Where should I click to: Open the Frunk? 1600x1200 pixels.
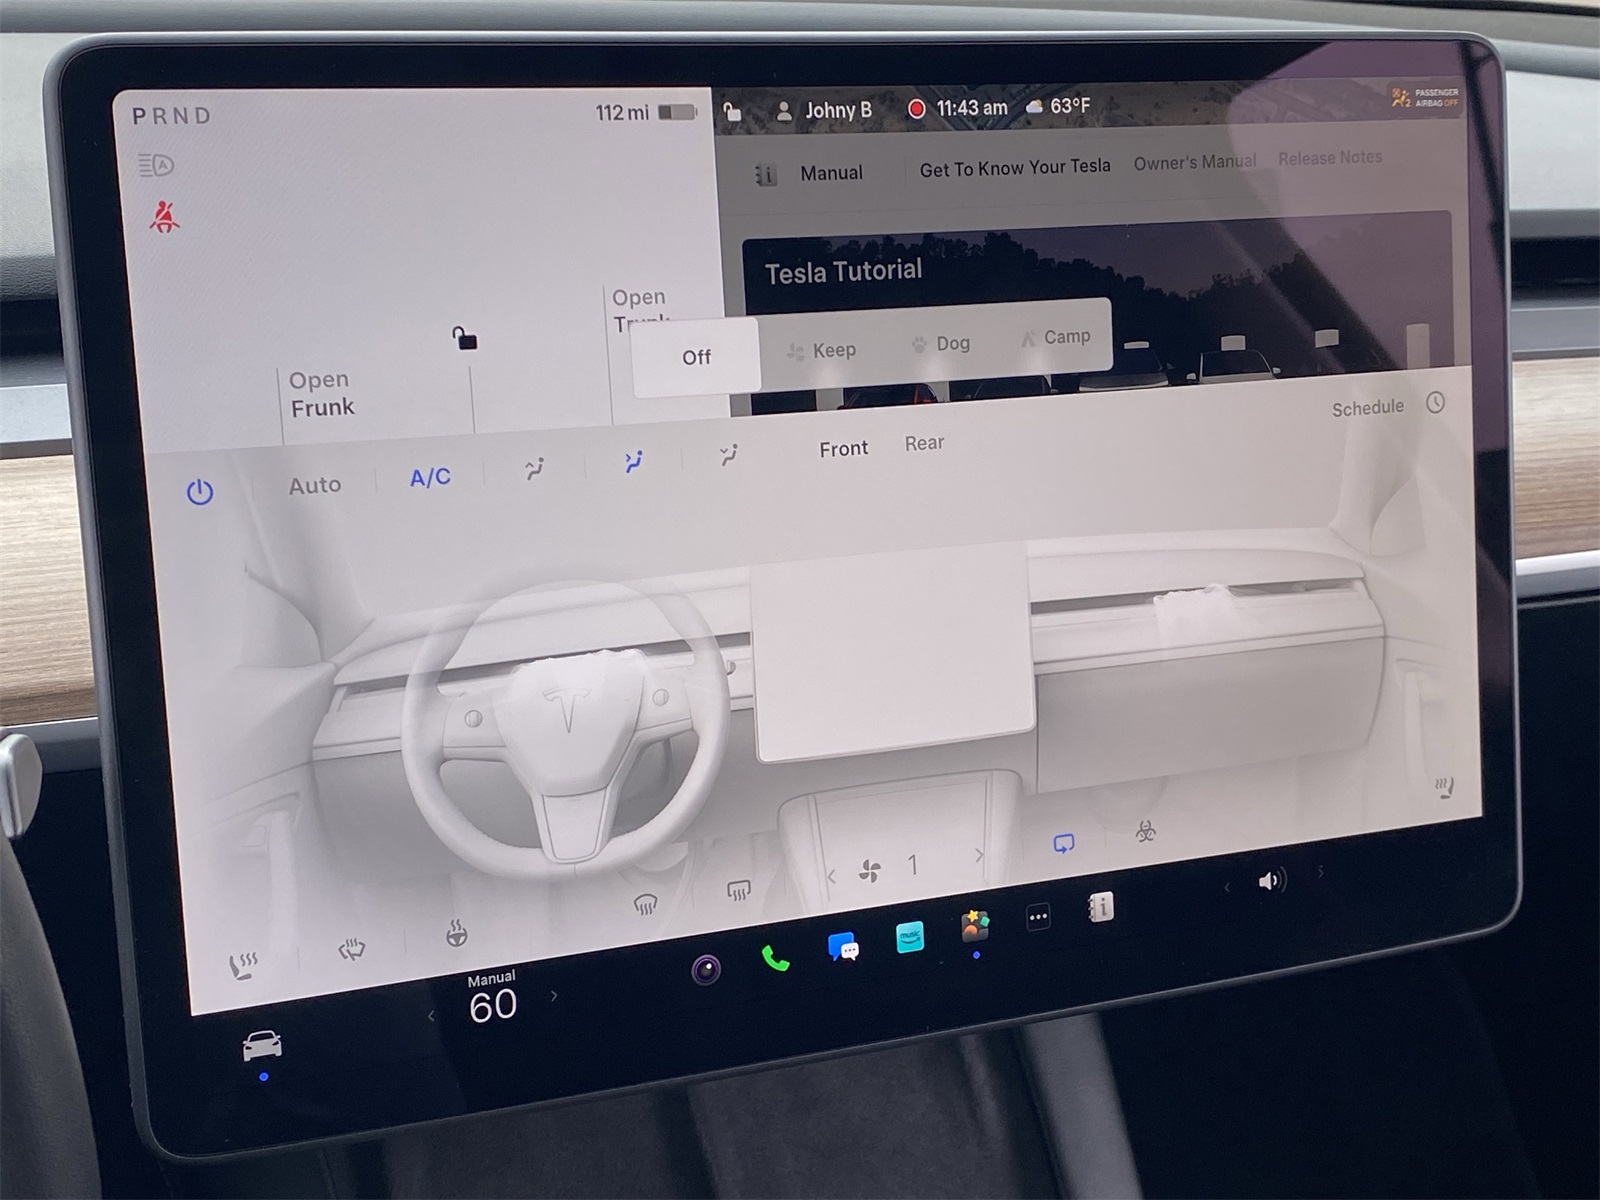point(320,393)
